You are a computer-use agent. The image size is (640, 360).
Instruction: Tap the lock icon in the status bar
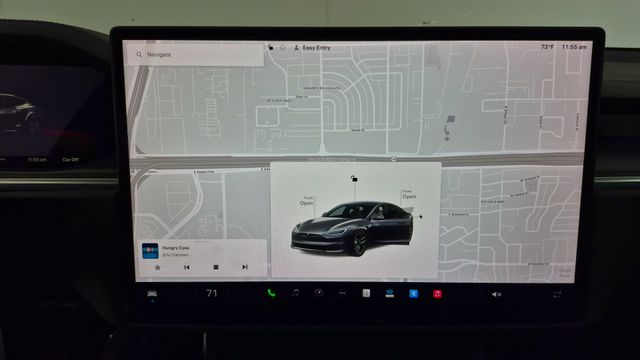click(x=271, y=47)
